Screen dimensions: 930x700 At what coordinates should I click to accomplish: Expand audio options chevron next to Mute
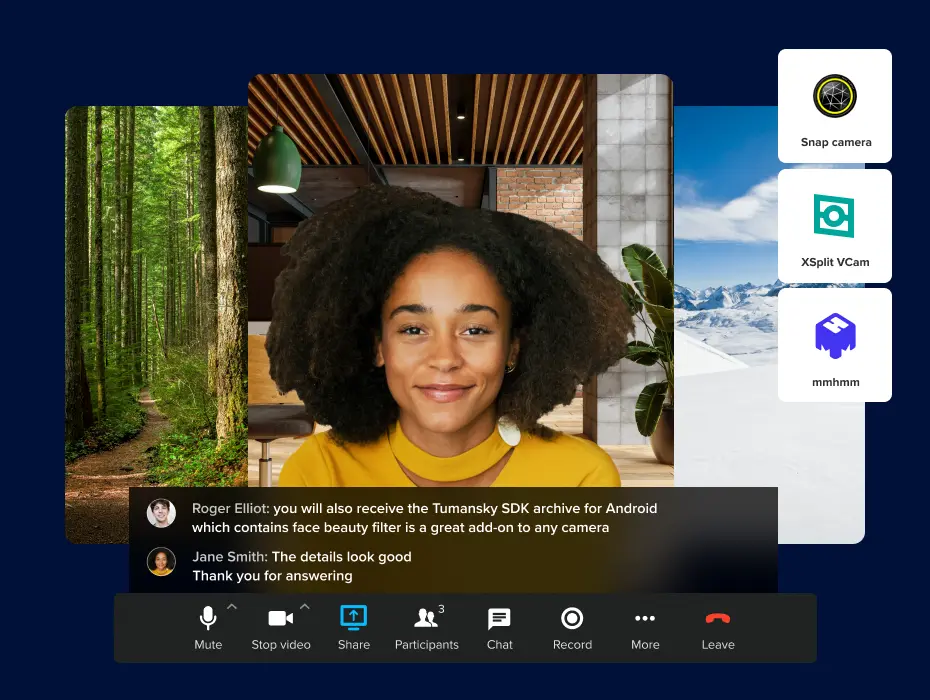232,607
